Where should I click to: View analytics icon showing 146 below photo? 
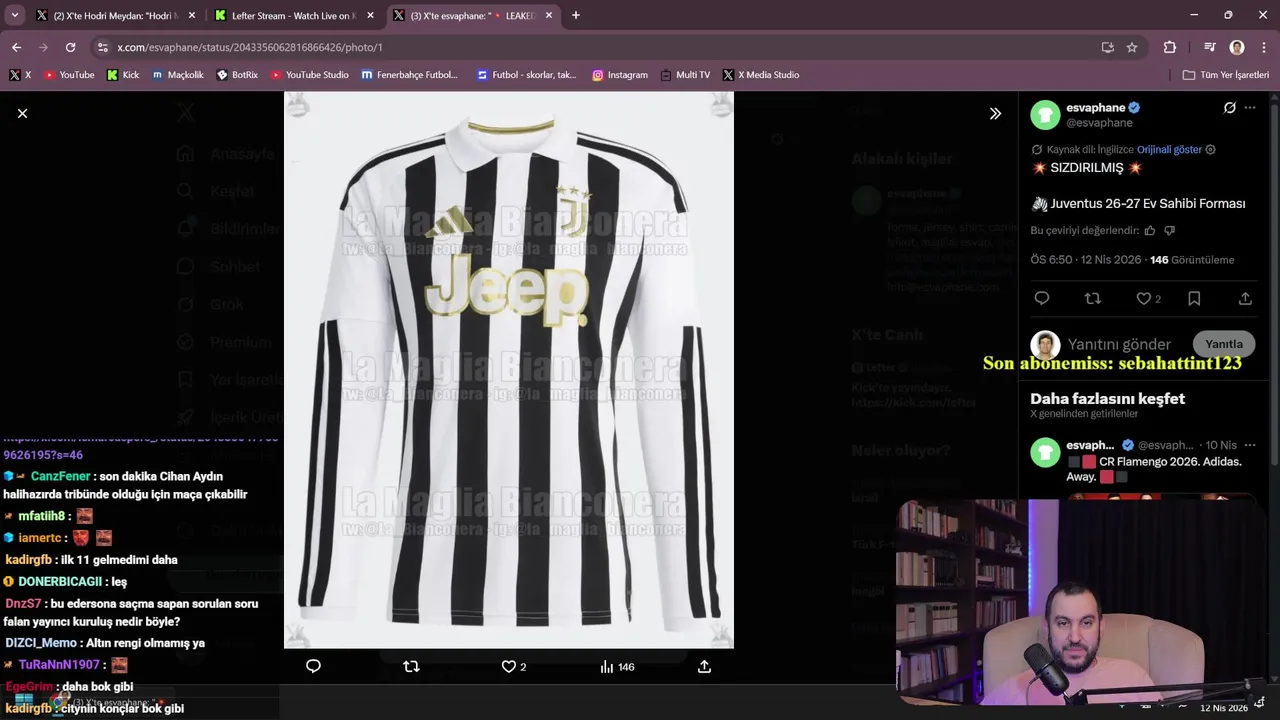[617, 667]
